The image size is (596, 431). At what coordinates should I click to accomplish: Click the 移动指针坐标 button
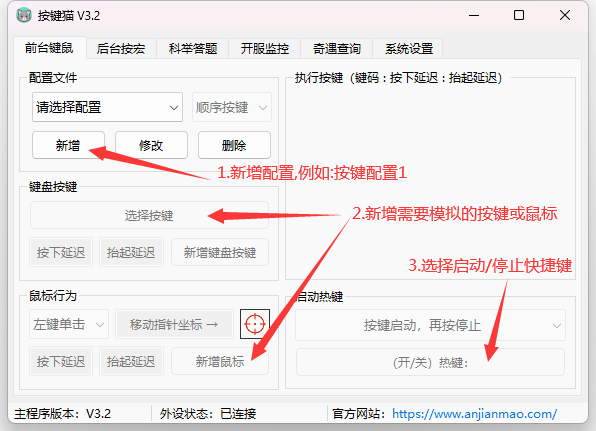[x=174, y=324]
